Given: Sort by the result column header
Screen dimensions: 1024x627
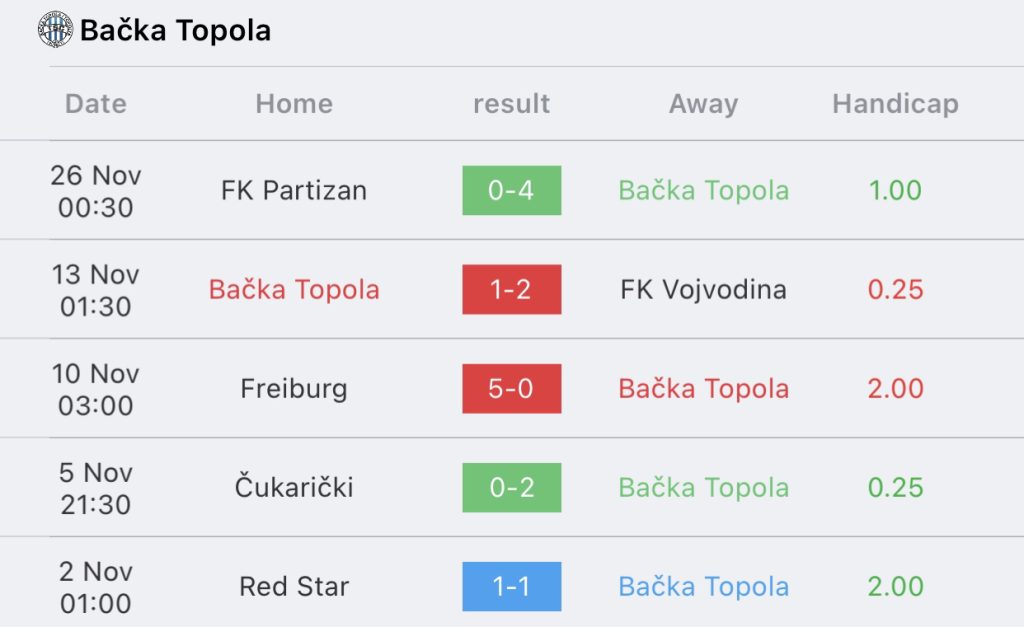Looking at the screenshot, I should (x=511, y=104).
